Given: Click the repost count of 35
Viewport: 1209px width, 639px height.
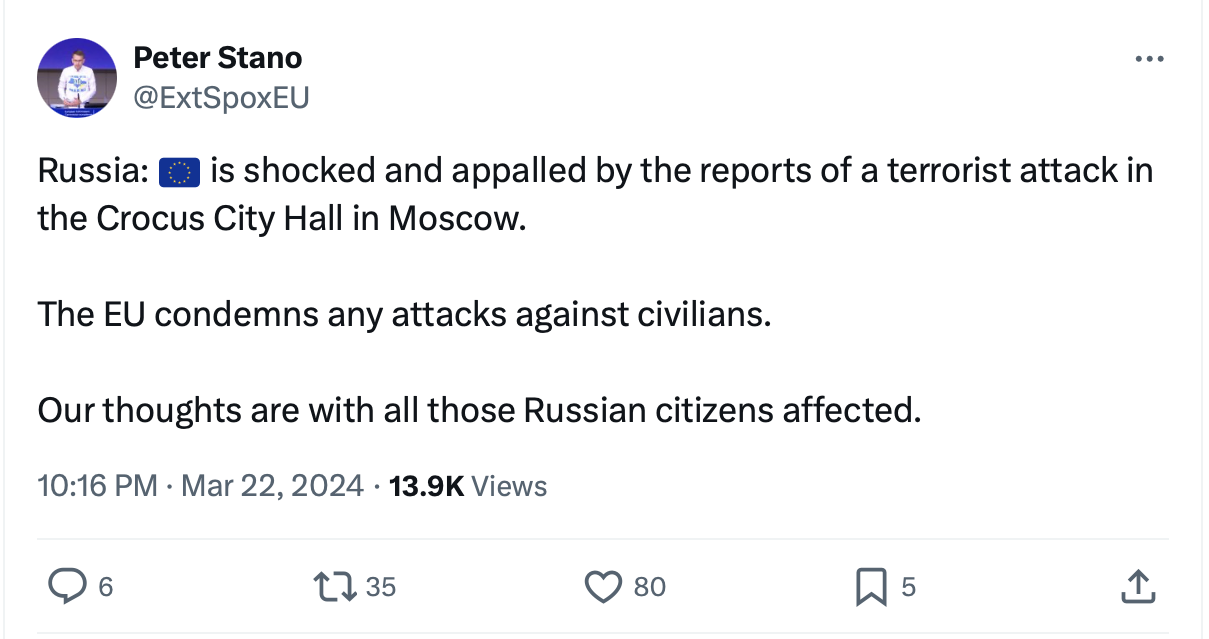Looking at the screenshot, I should (x=380, y=587).
